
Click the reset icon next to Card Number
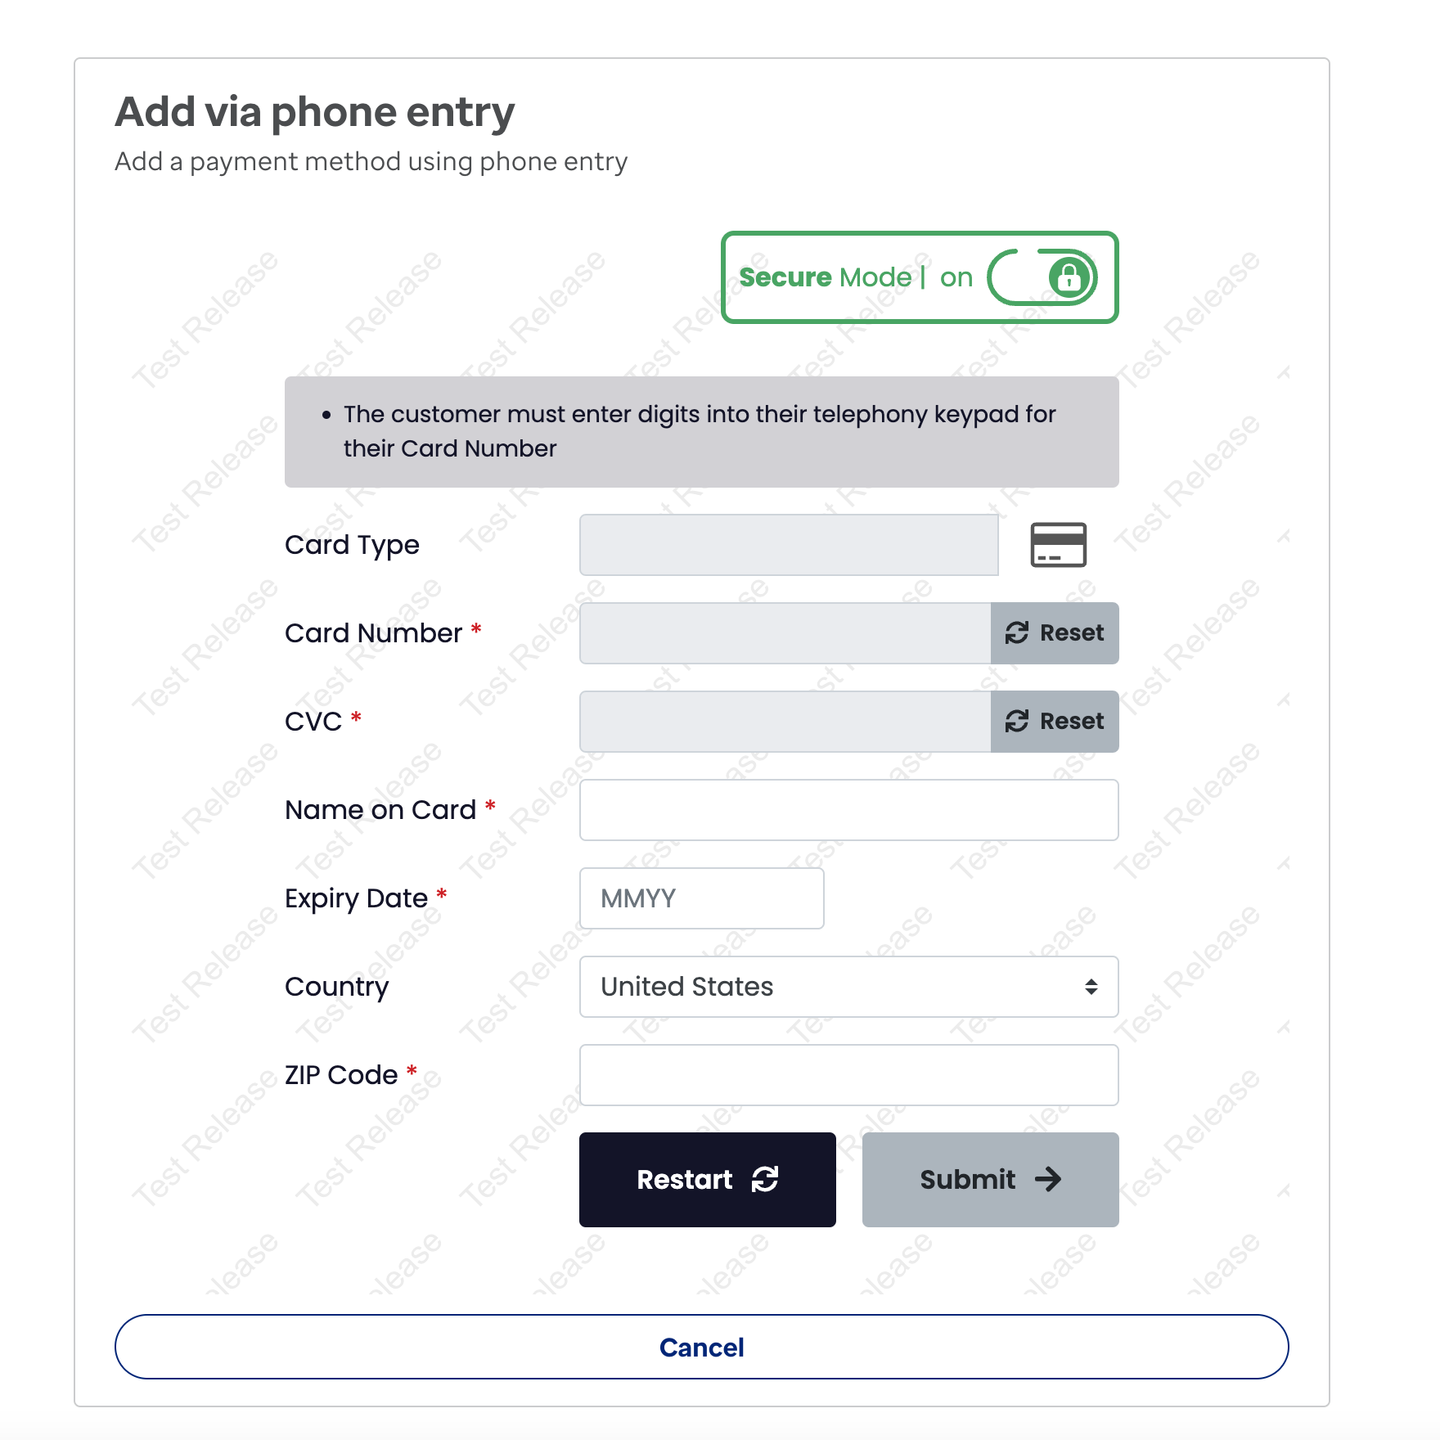(1017, 633)
